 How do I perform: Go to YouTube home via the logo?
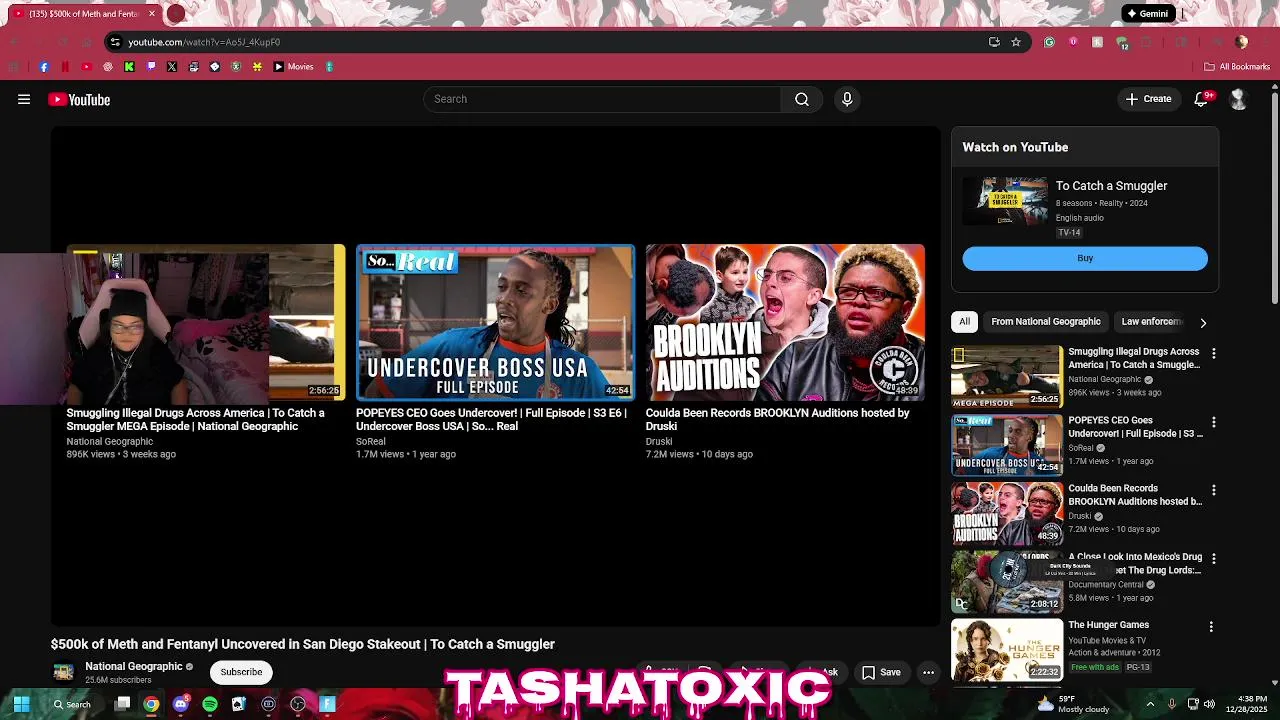pyautogui.click(x=79, y=99)
